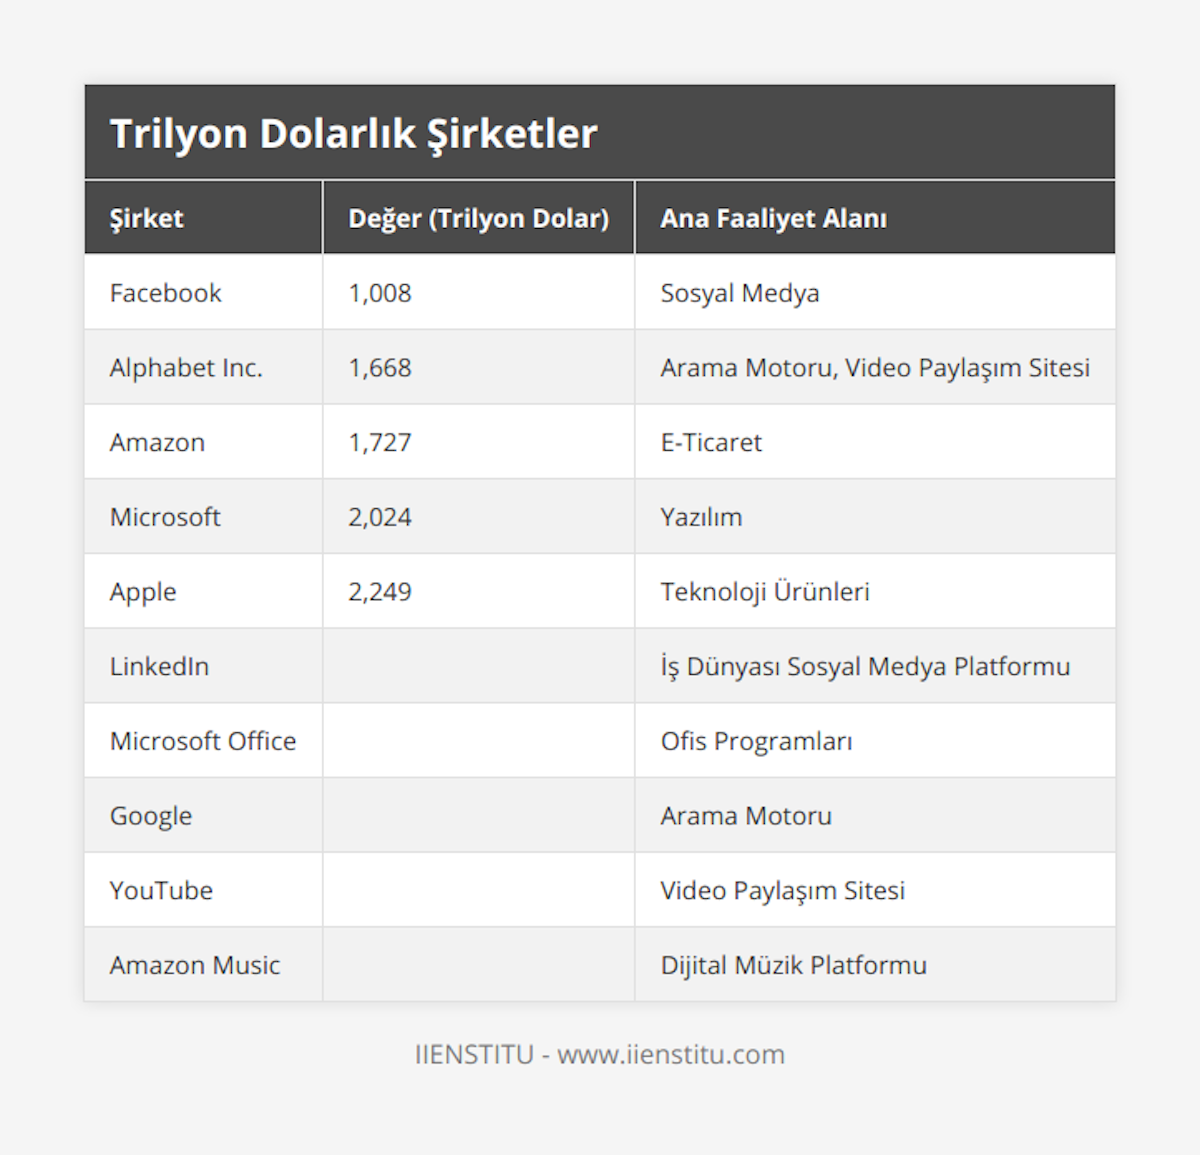Click the Alphabet Inc. row name
The height and width of the screenshot is (1155, 1200).
pyautogui.click(x=186, y=368)
